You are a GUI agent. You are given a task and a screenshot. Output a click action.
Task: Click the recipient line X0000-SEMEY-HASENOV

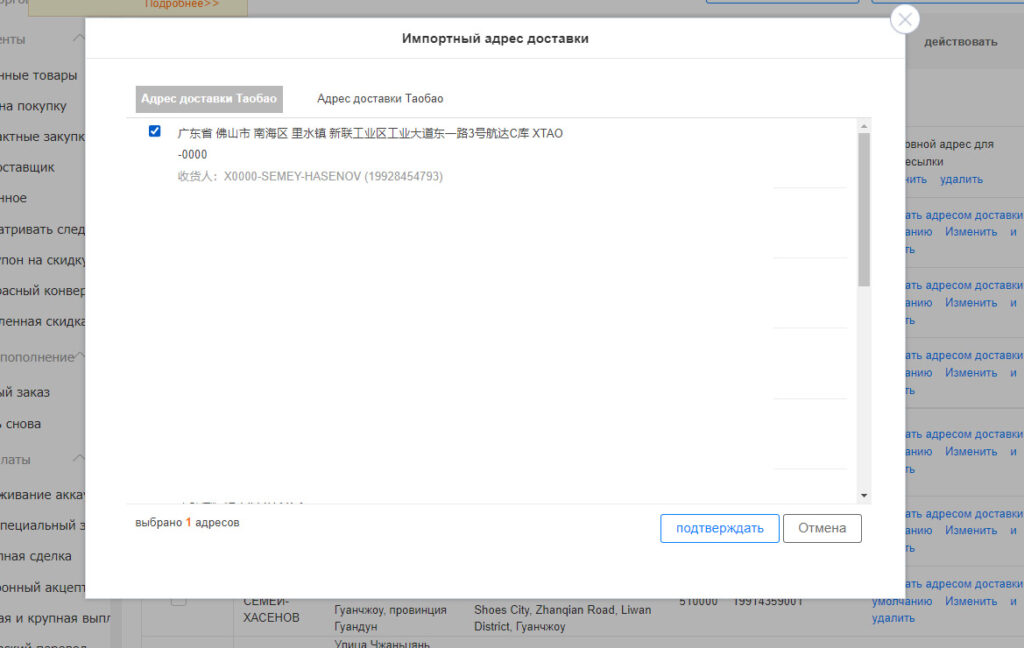pos(310,176)
